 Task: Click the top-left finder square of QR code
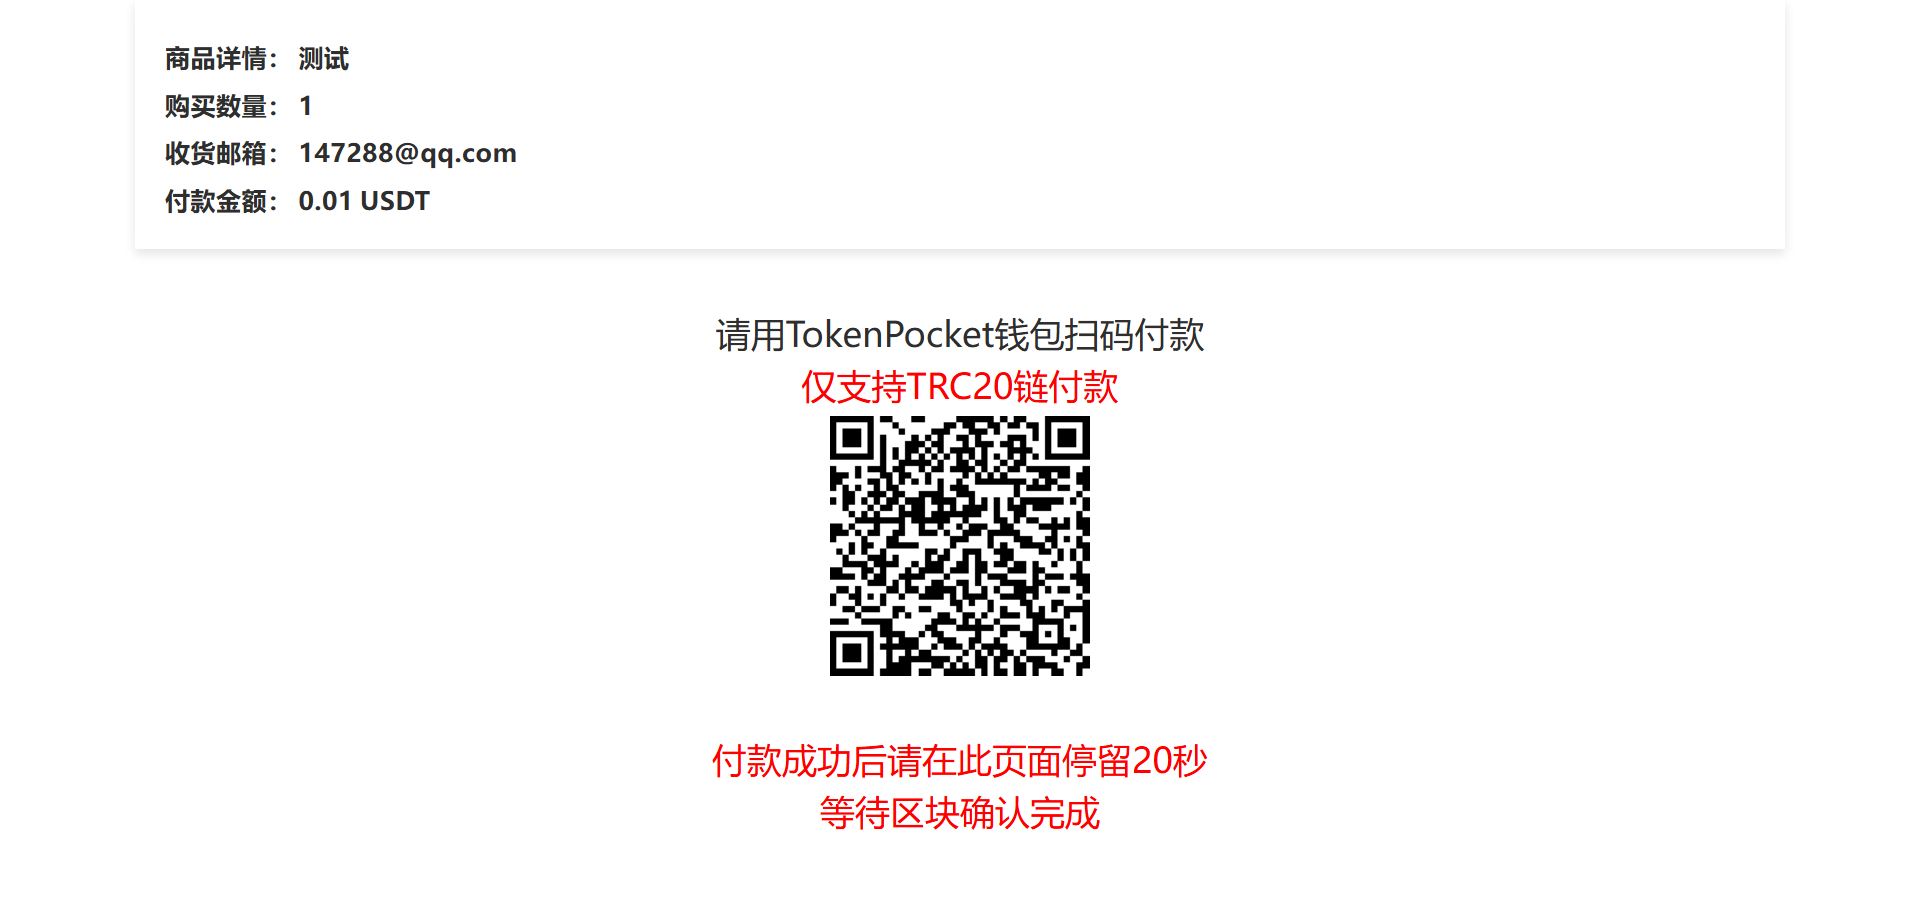(852, 438)
